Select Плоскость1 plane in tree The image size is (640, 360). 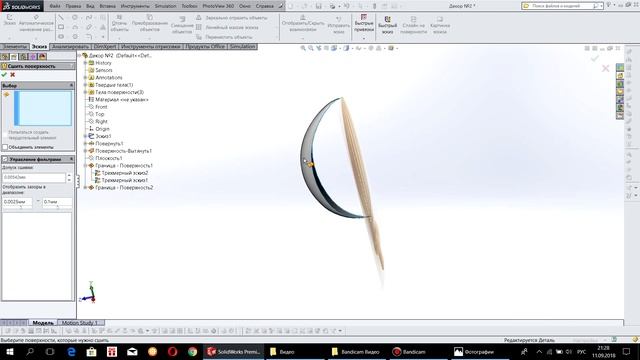(x=109, y=158)
